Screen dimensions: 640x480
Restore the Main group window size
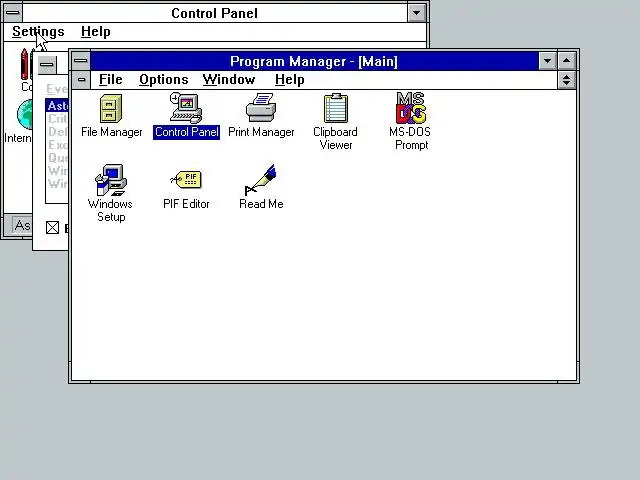(x=567, y=80)
